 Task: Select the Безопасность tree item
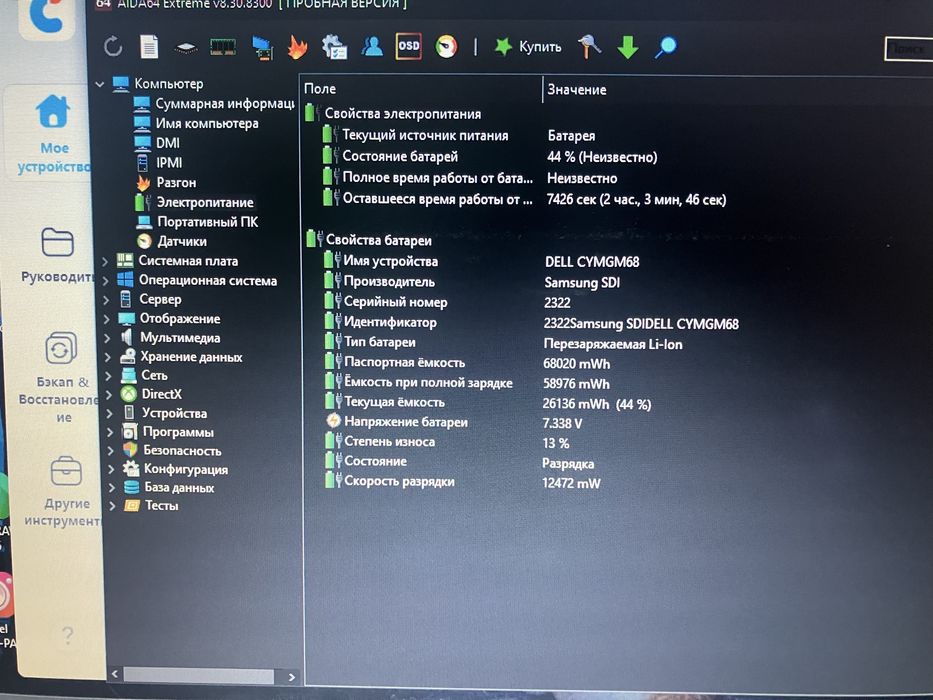(x=182, y=451)
